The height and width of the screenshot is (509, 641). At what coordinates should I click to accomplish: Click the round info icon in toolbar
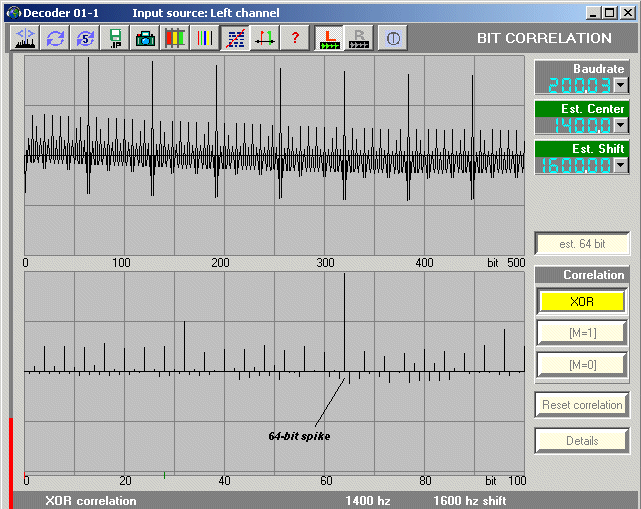(393, 38)
